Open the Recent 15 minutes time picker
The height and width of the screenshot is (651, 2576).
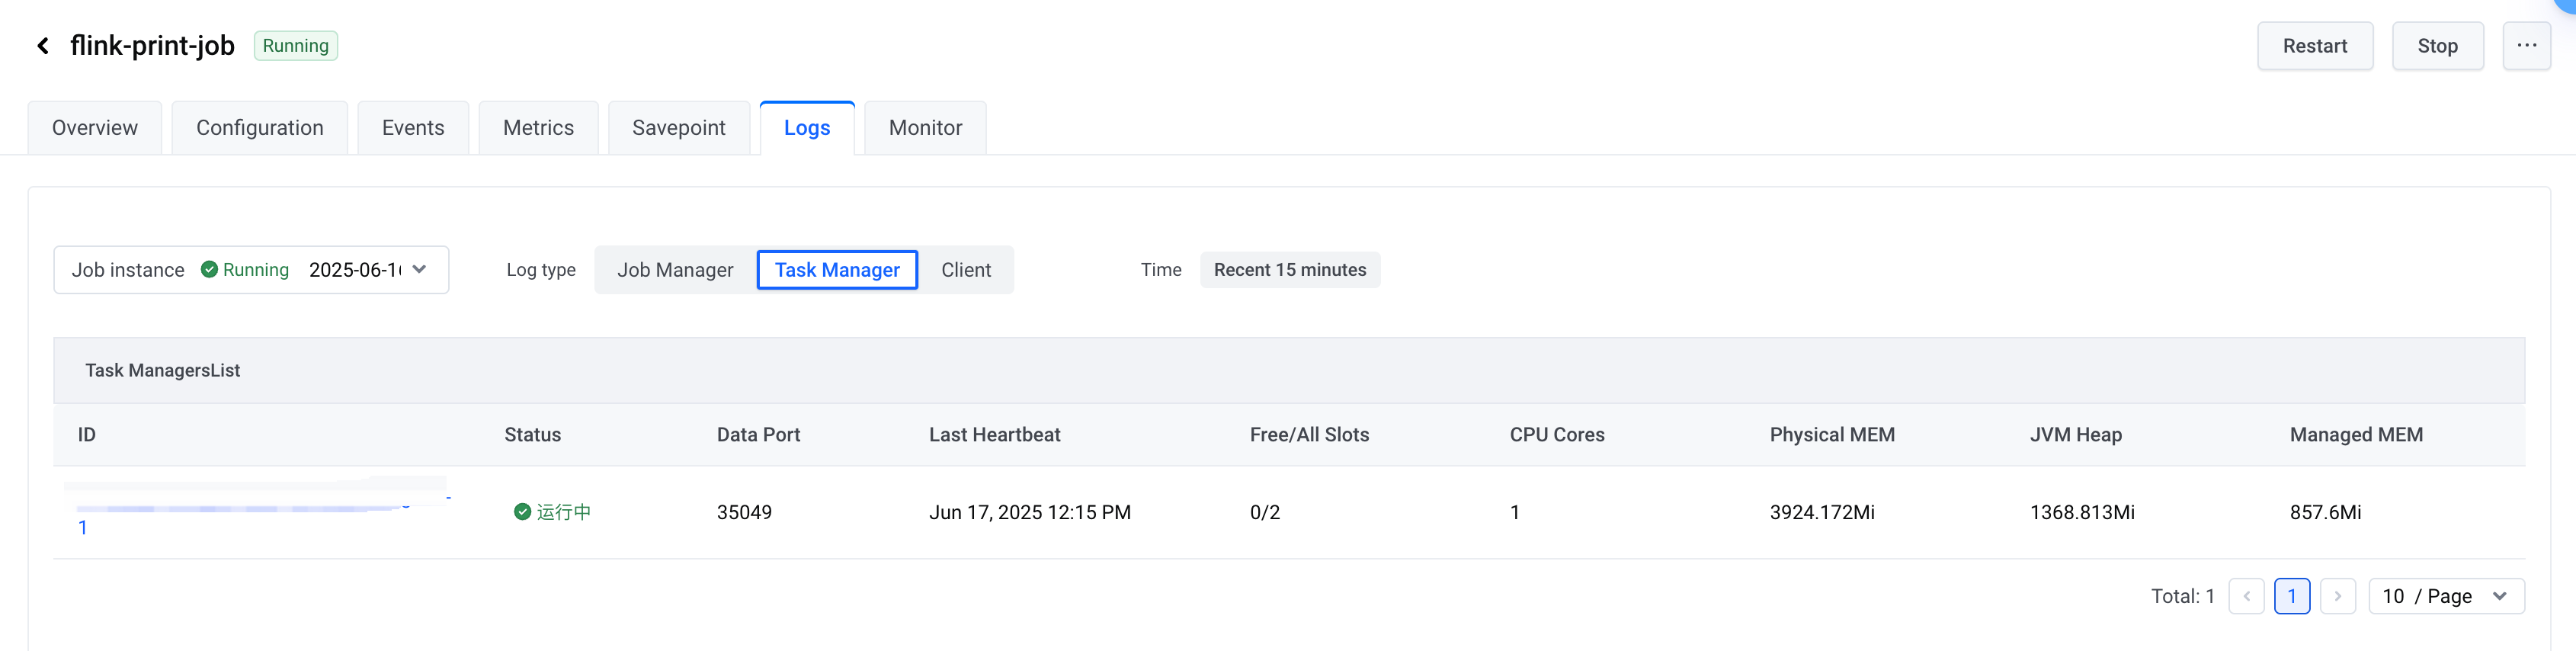[1289, 270]
